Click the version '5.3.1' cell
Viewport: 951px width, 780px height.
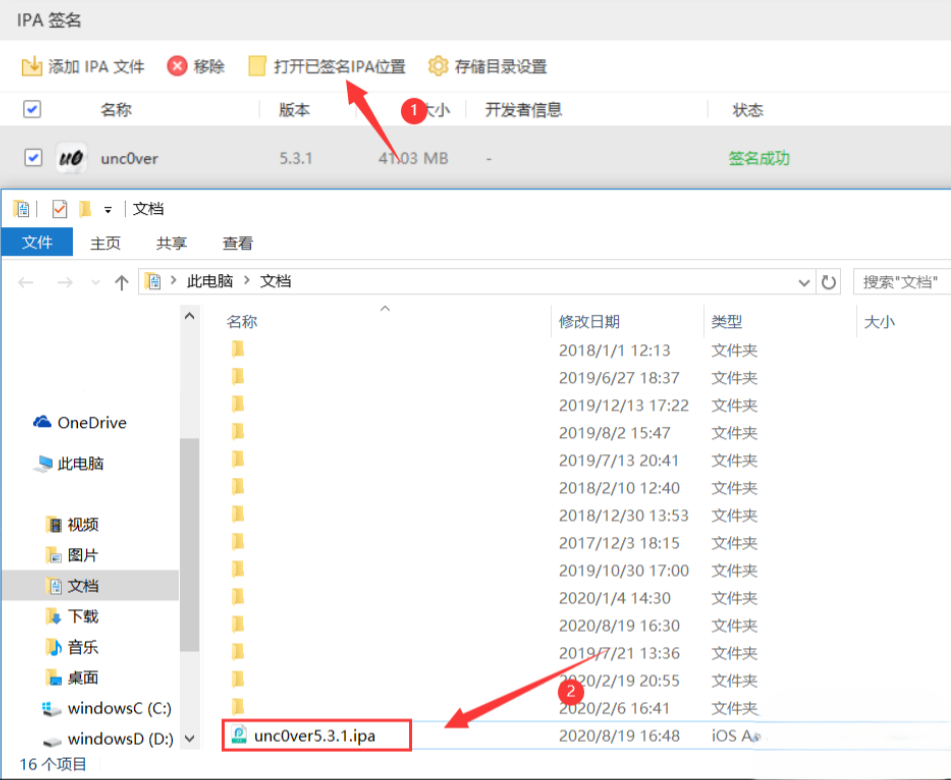click(x=296, y=158)
